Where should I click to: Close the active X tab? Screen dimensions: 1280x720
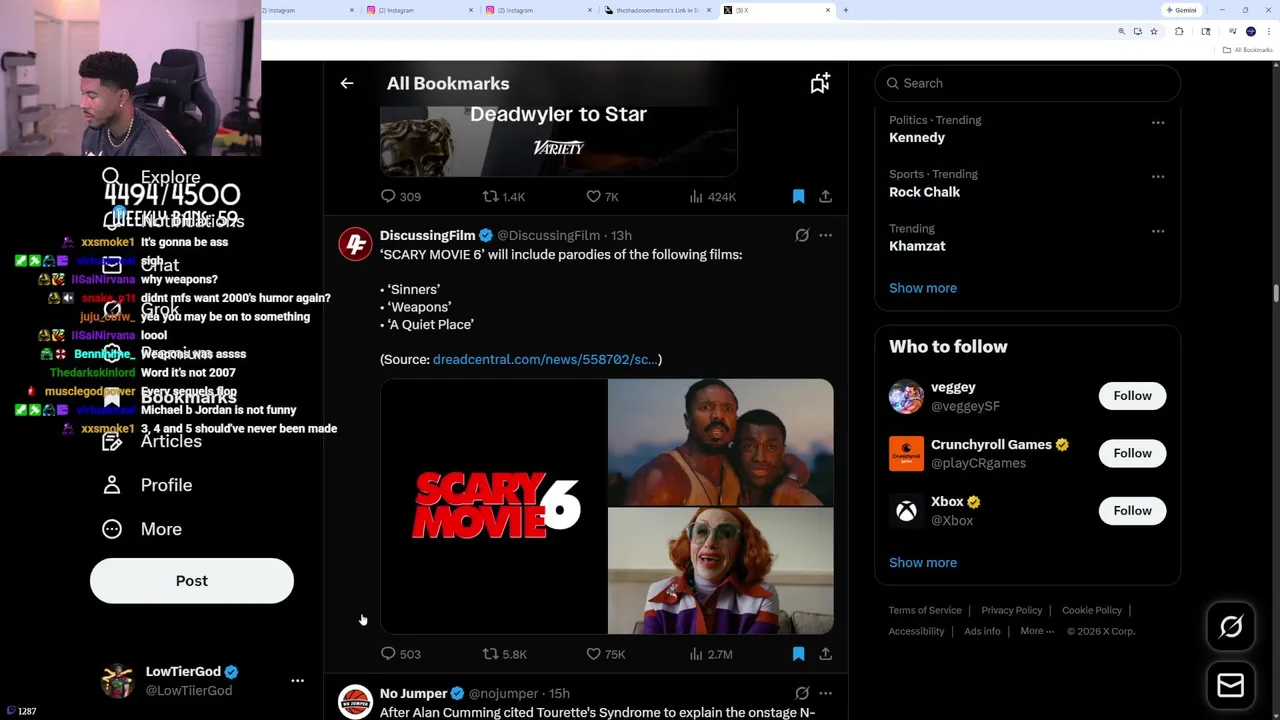coord(828,10)
